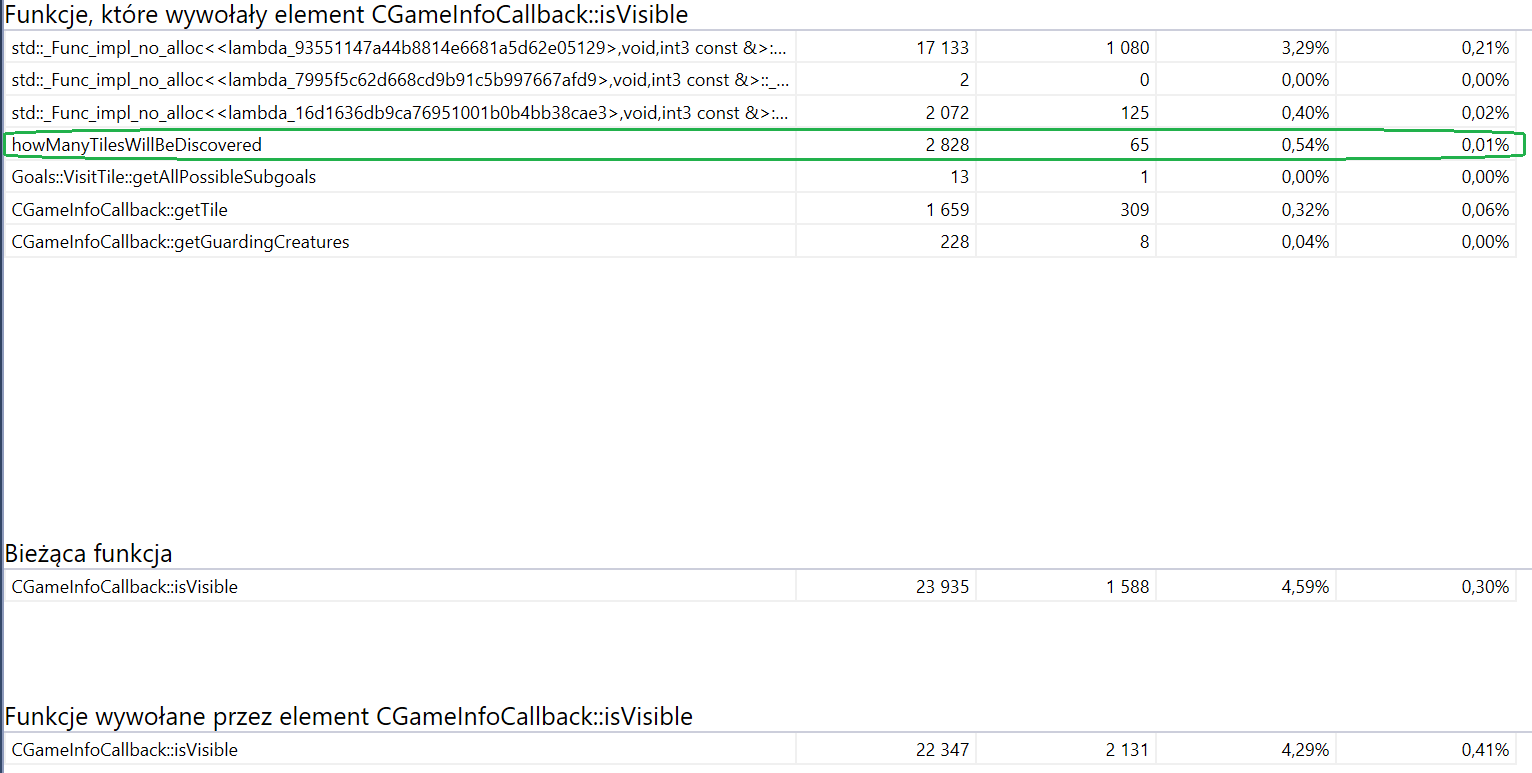The height and width of the screenshot is (773, 1532).
Task: Select the lambda_7995f5c62d668cd9 caller row
Action: [399, 80]
